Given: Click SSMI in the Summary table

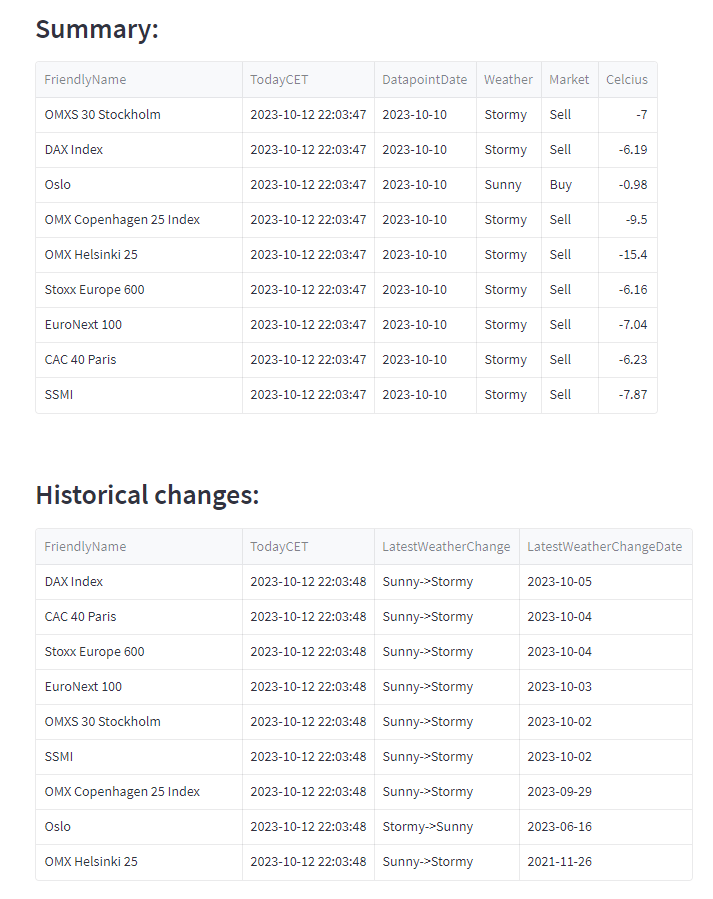Looking at the screenshot, I should pyautogui.click(x=59, y=395).
